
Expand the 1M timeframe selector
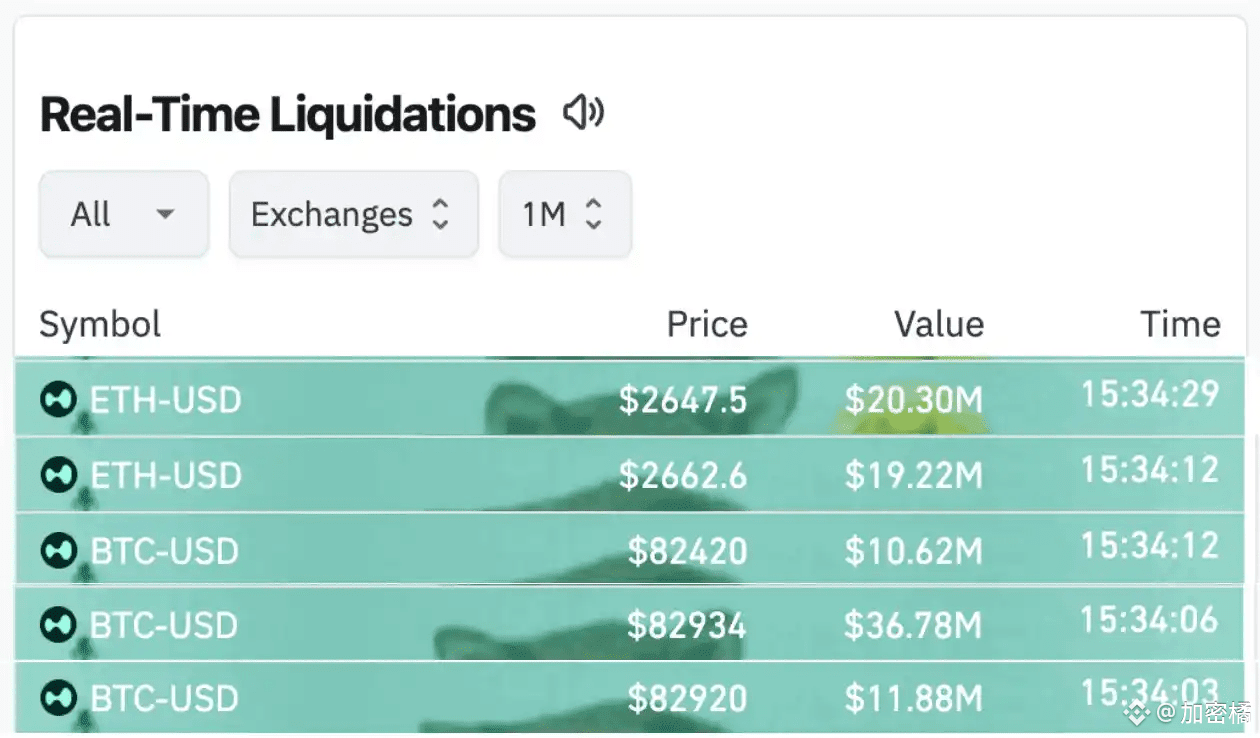564,214
